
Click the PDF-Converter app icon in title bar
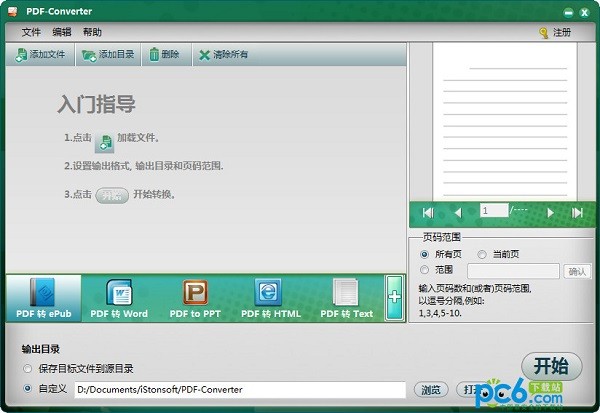point(13,11)
